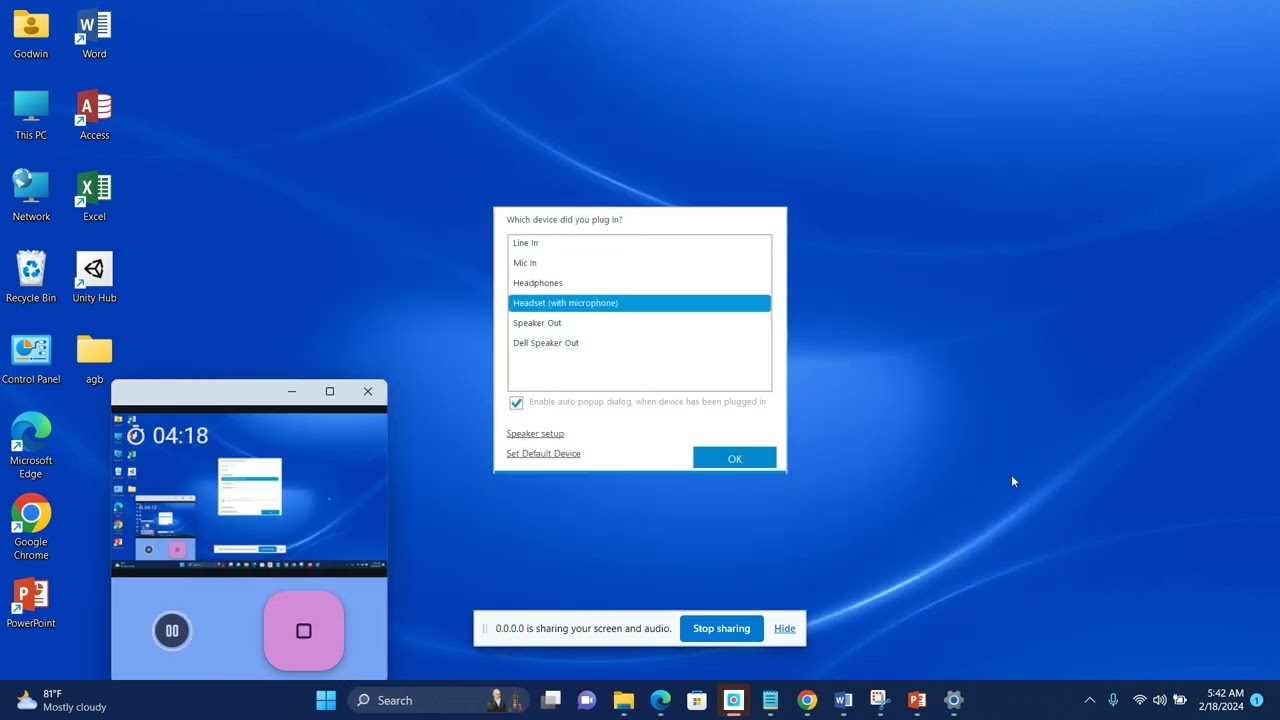This screenshot has height=720, width=1280.
Task: Stop the recording with the pink square button
Action: point(304,631)
